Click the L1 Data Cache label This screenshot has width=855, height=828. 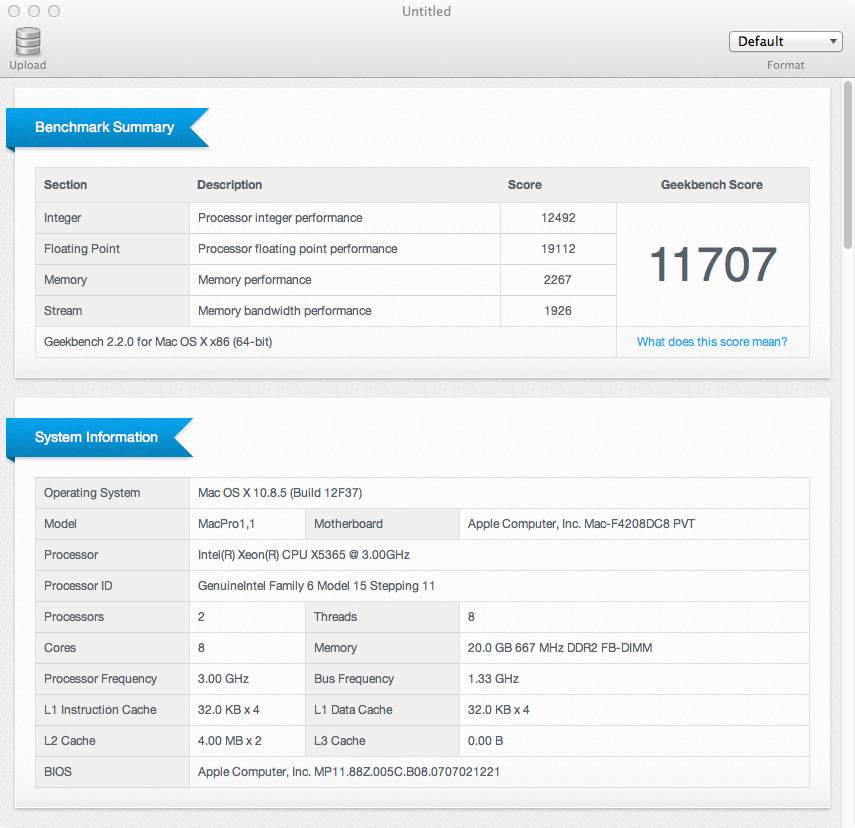[x=353, y=710]
